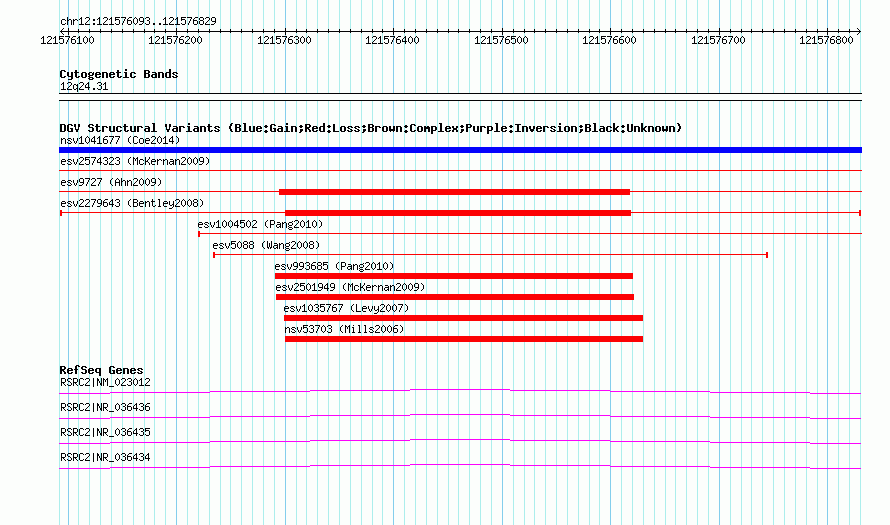The height and width of the screenshot is (525, 890).
Task: Click ruler position 121576200
Action: click(x=175, y=40)
